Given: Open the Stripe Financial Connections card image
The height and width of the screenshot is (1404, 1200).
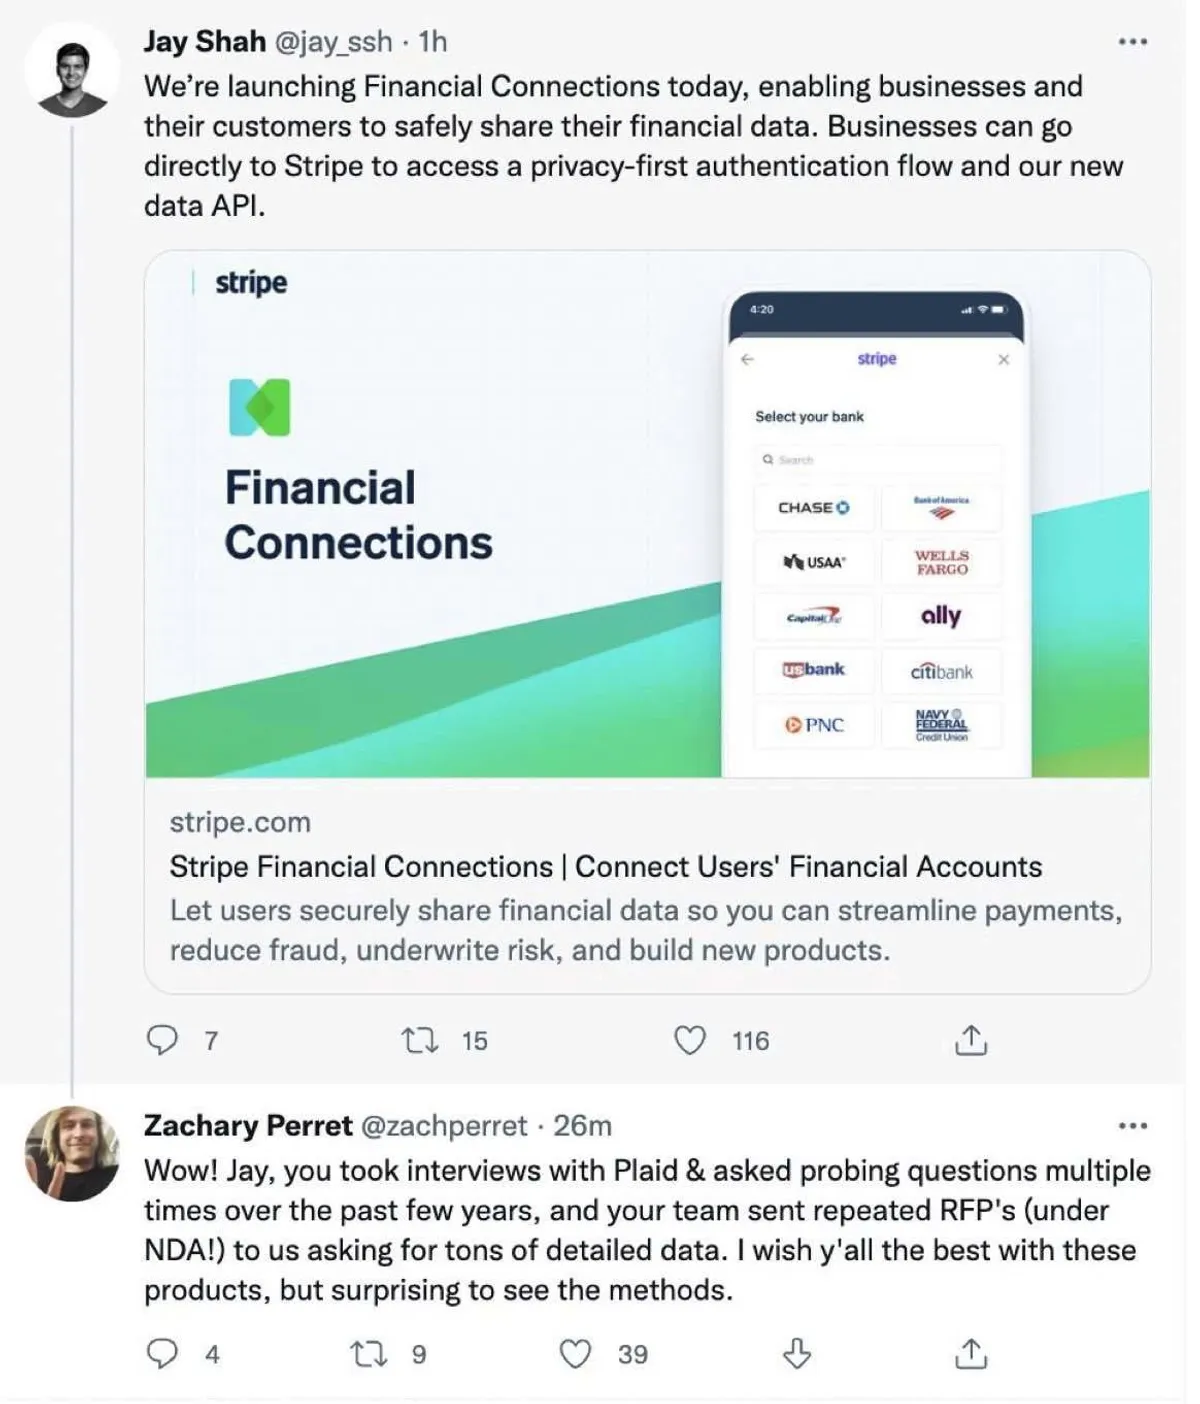Looking at the screenshot, I should 647,514.
